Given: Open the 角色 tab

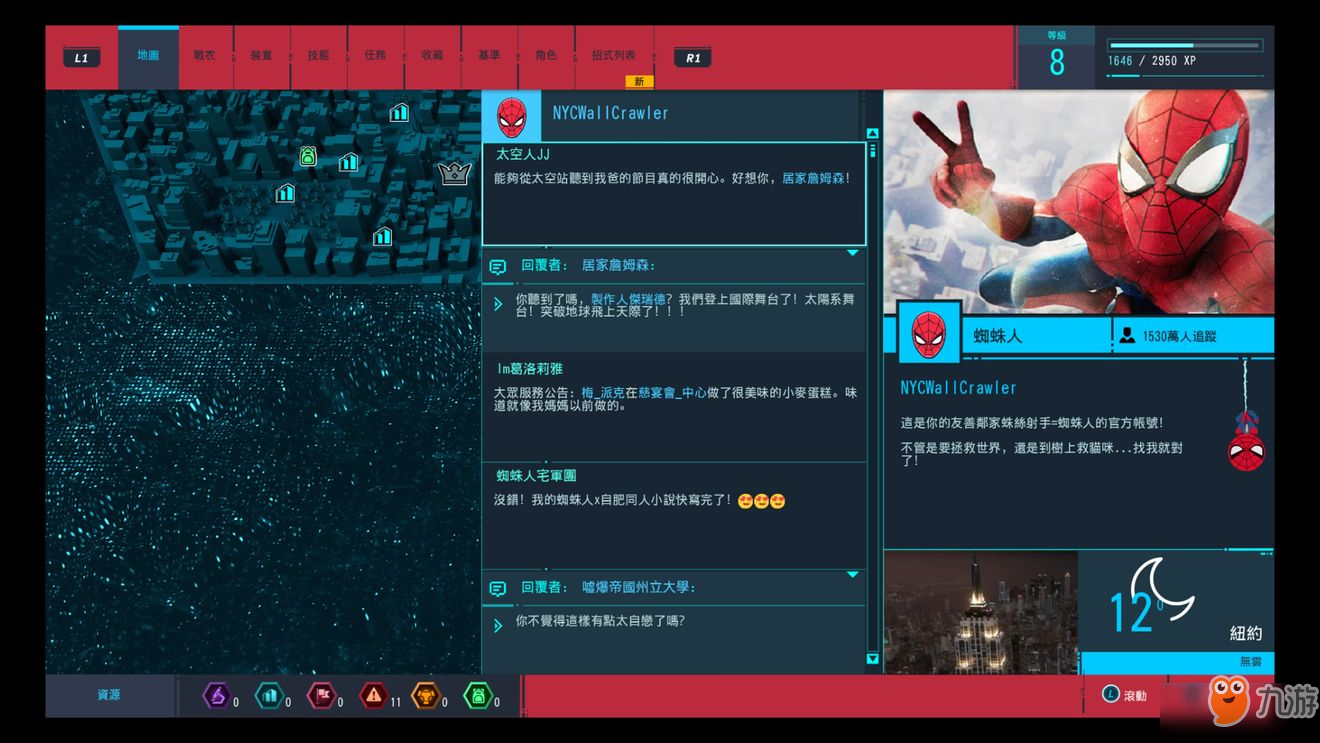Looking at the screenshot, I should 546,56.
